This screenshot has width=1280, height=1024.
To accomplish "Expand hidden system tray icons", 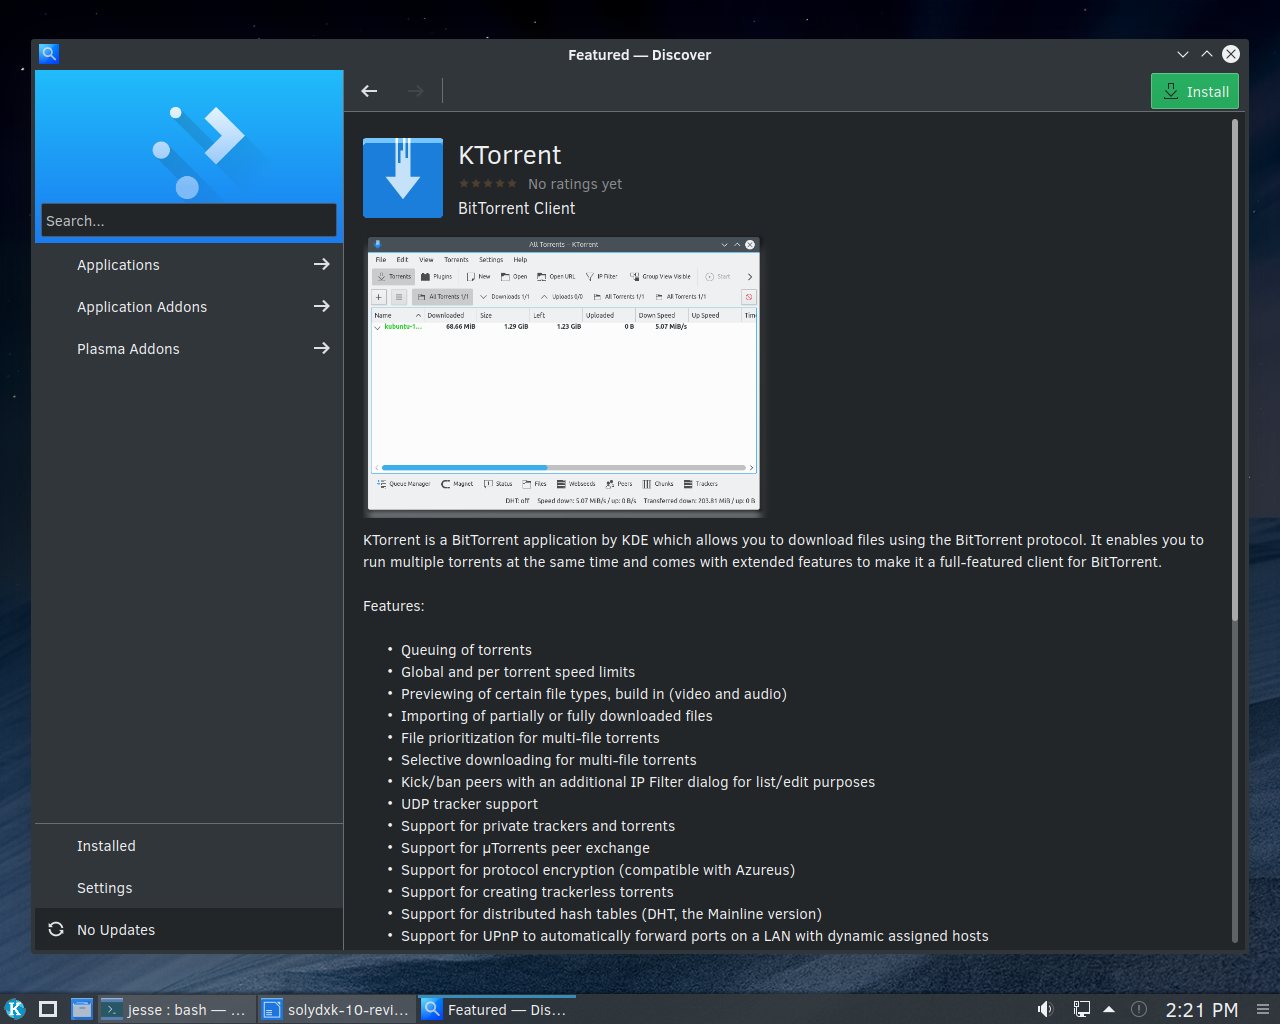I will (1109, 1009).
